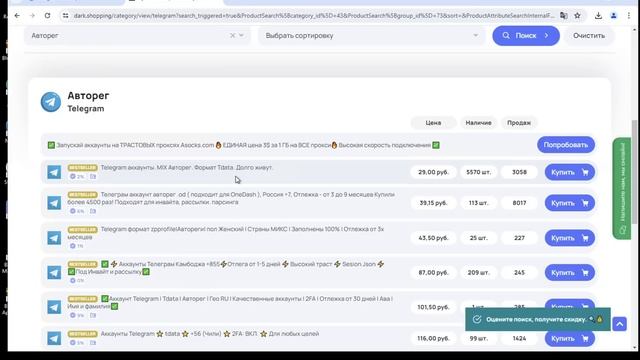Open Telegram аккаунты MIX Авторег listing
The height and width of the screenshot is (360, 640).
point(187,167)
